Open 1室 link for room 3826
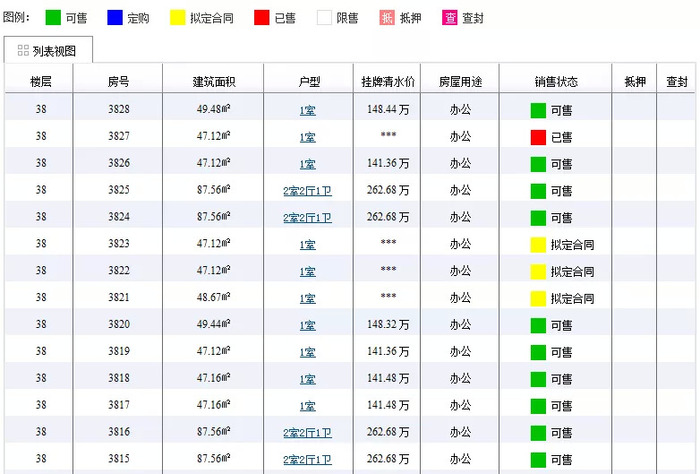 [308, 164]
